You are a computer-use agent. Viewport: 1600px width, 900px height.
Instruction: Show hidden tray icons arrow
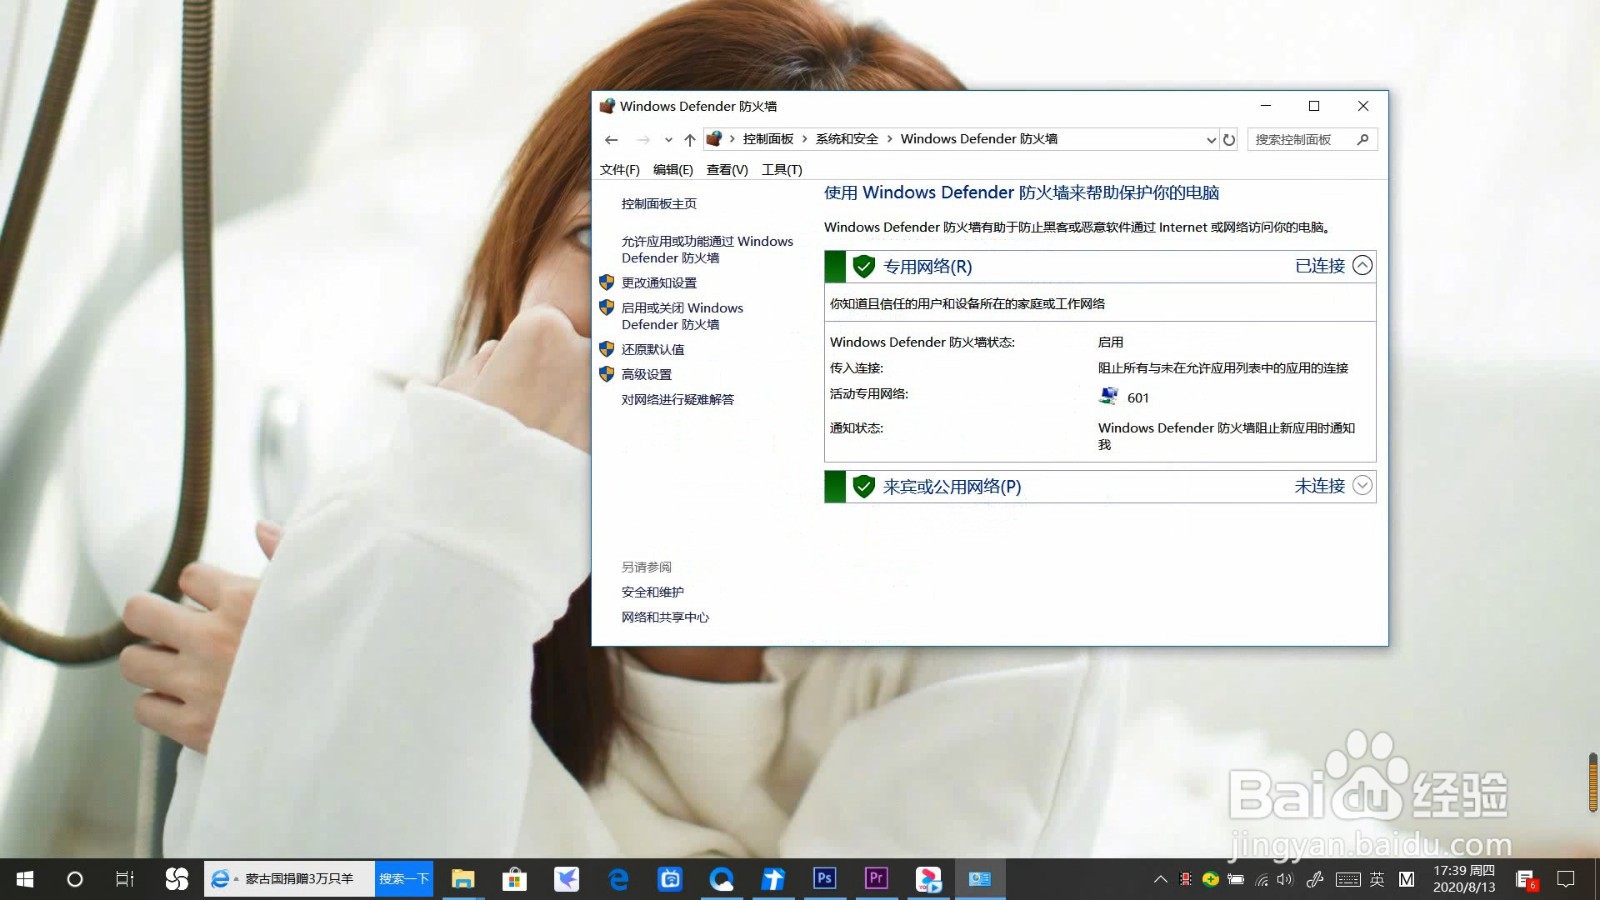click(x=1160, y=880)
